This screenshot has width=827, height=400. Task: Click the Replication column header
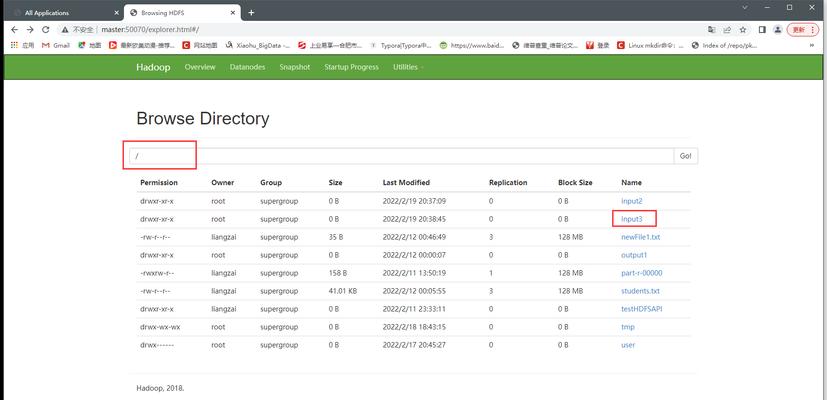(x=508, y=182)
